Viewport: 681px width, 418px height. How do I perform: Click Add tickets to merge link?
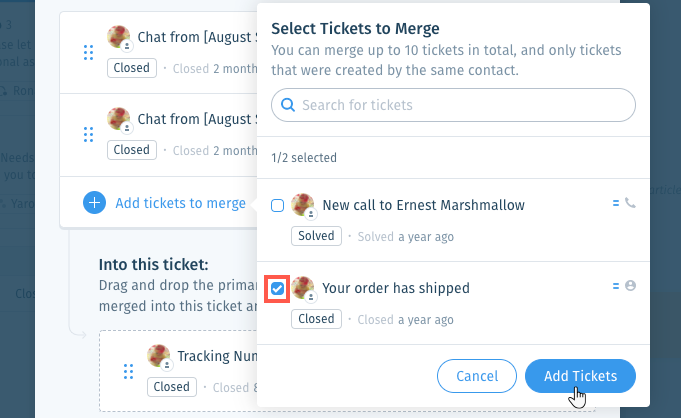click(180, 203)
